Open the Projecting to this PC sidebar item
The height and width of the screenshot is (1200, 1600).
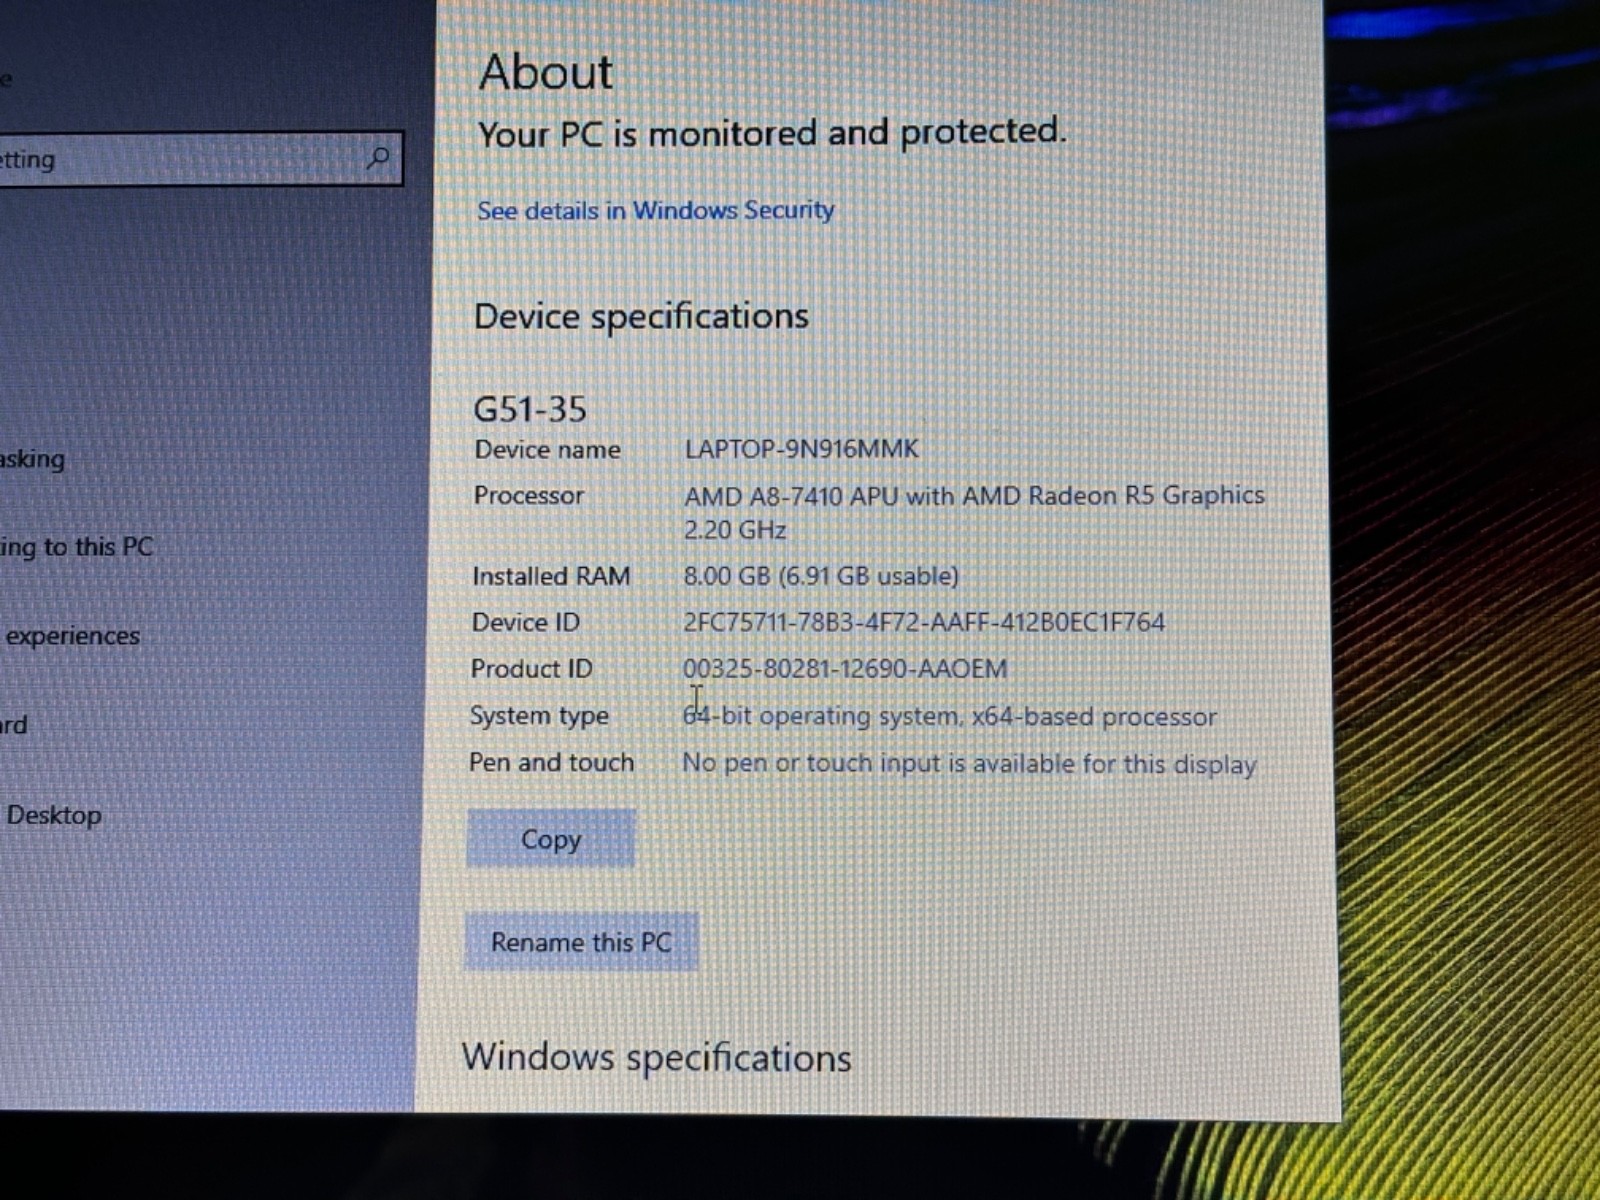[76, 547]
